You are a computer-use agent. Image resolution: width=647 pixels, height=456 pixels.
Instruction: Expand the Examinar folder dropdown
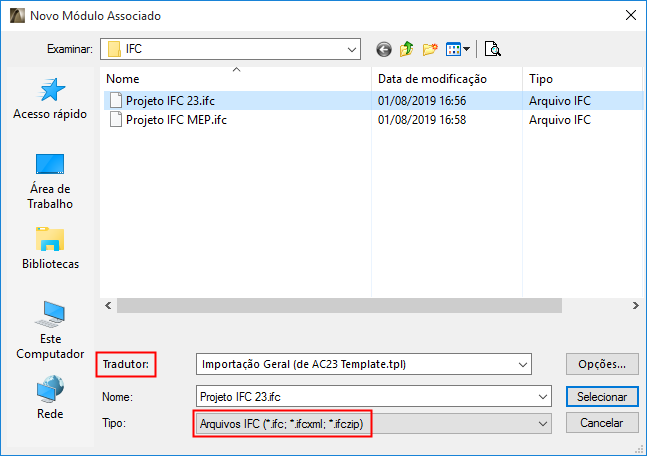click(352, 48)
